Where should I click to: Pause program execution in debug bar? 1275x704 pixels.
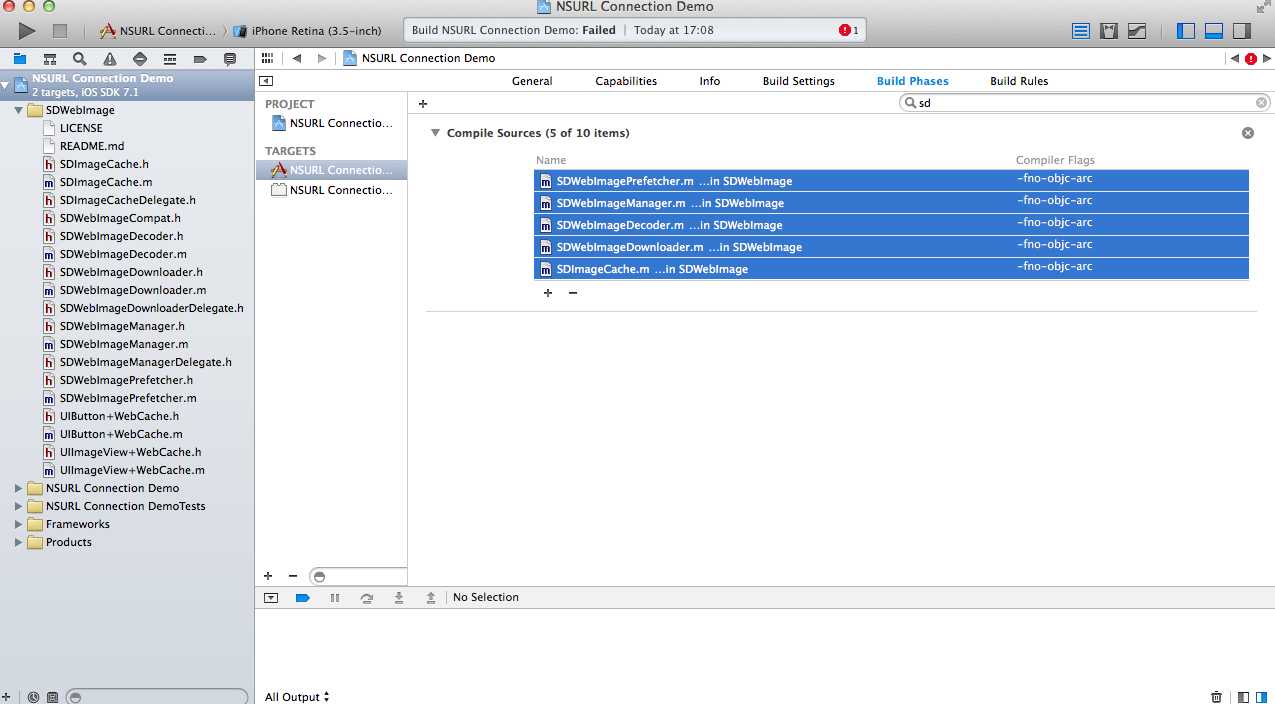click(335, 597)
